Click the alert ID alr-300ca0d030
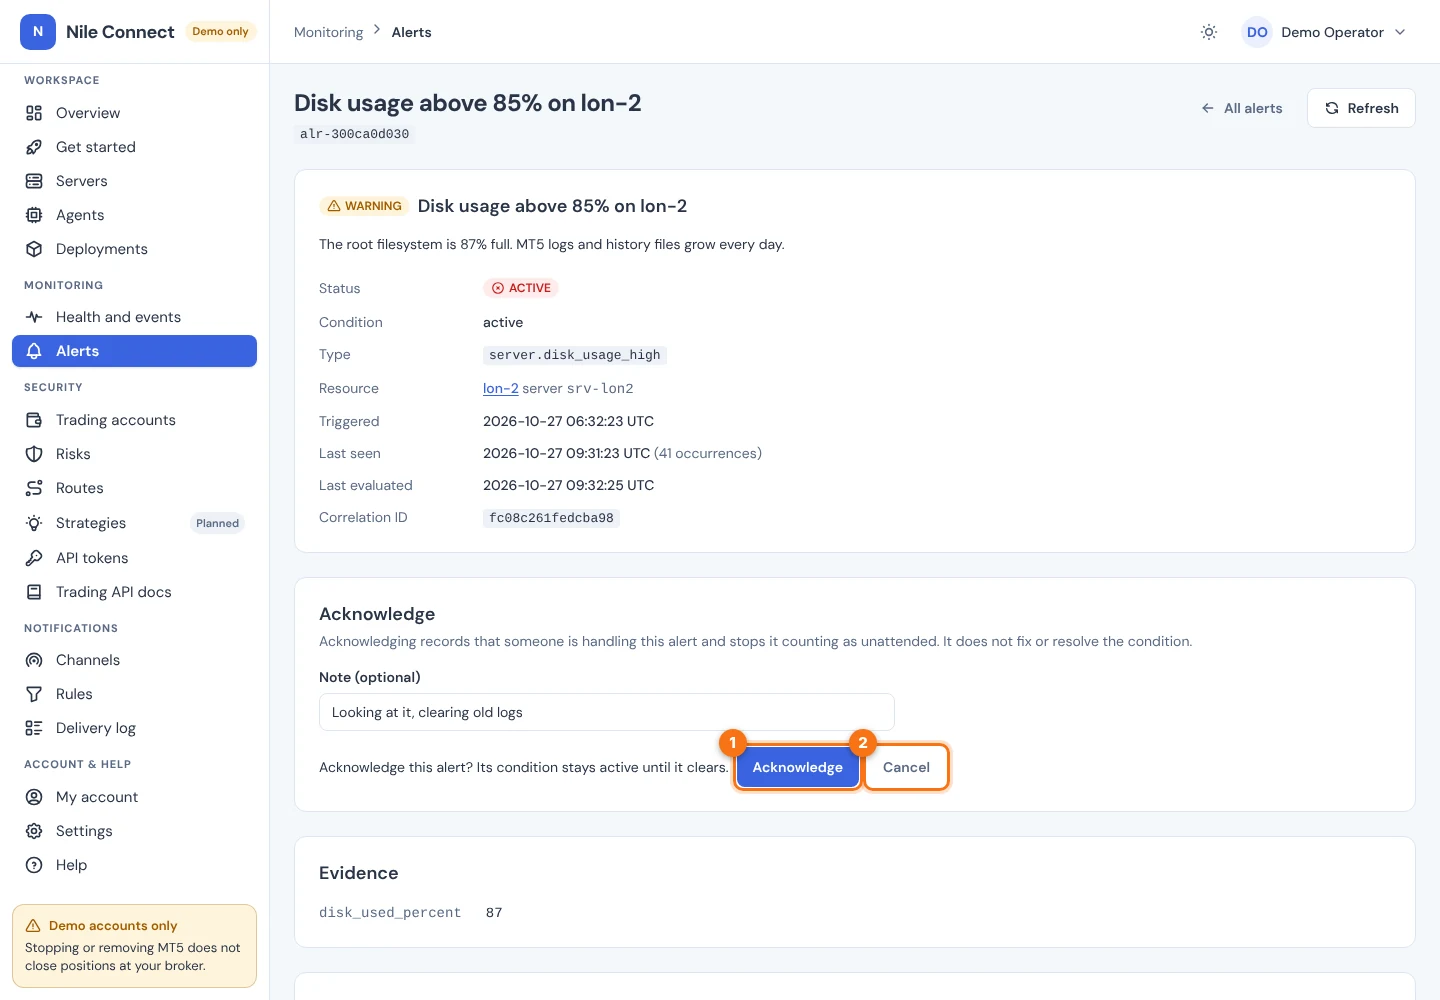 click(x=354, y=134)
